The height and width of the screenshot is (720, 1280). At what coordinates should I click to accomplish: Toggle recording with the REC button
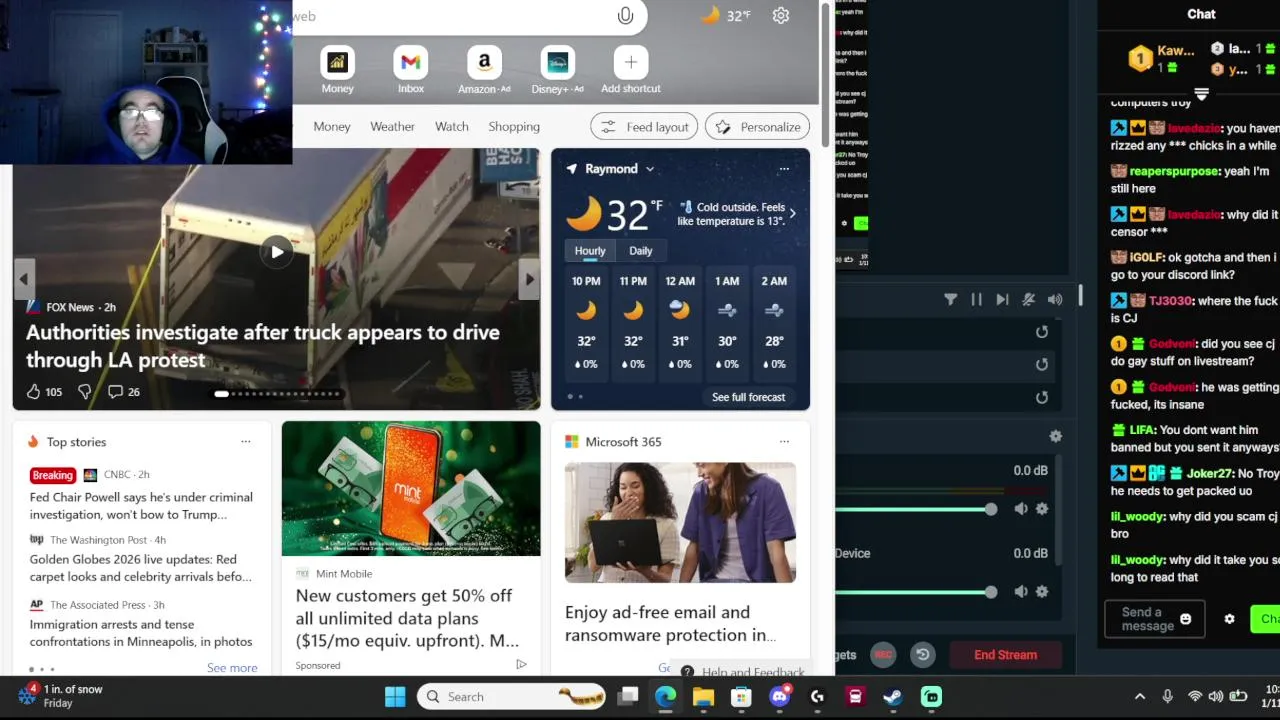click(x=883, y=655)
